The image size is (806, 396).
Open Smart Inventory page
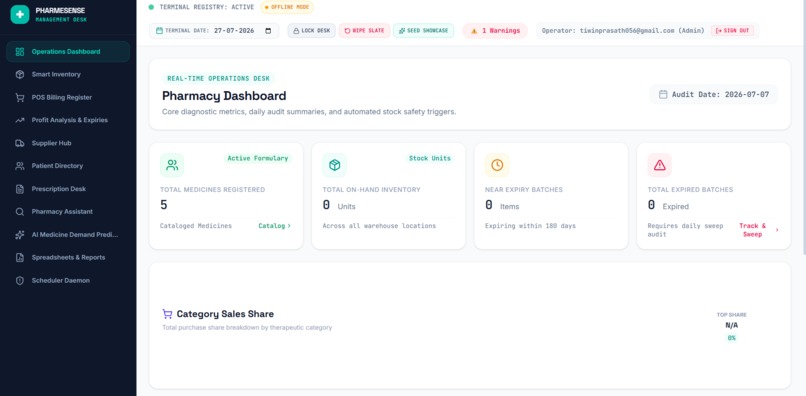[68, 75]
